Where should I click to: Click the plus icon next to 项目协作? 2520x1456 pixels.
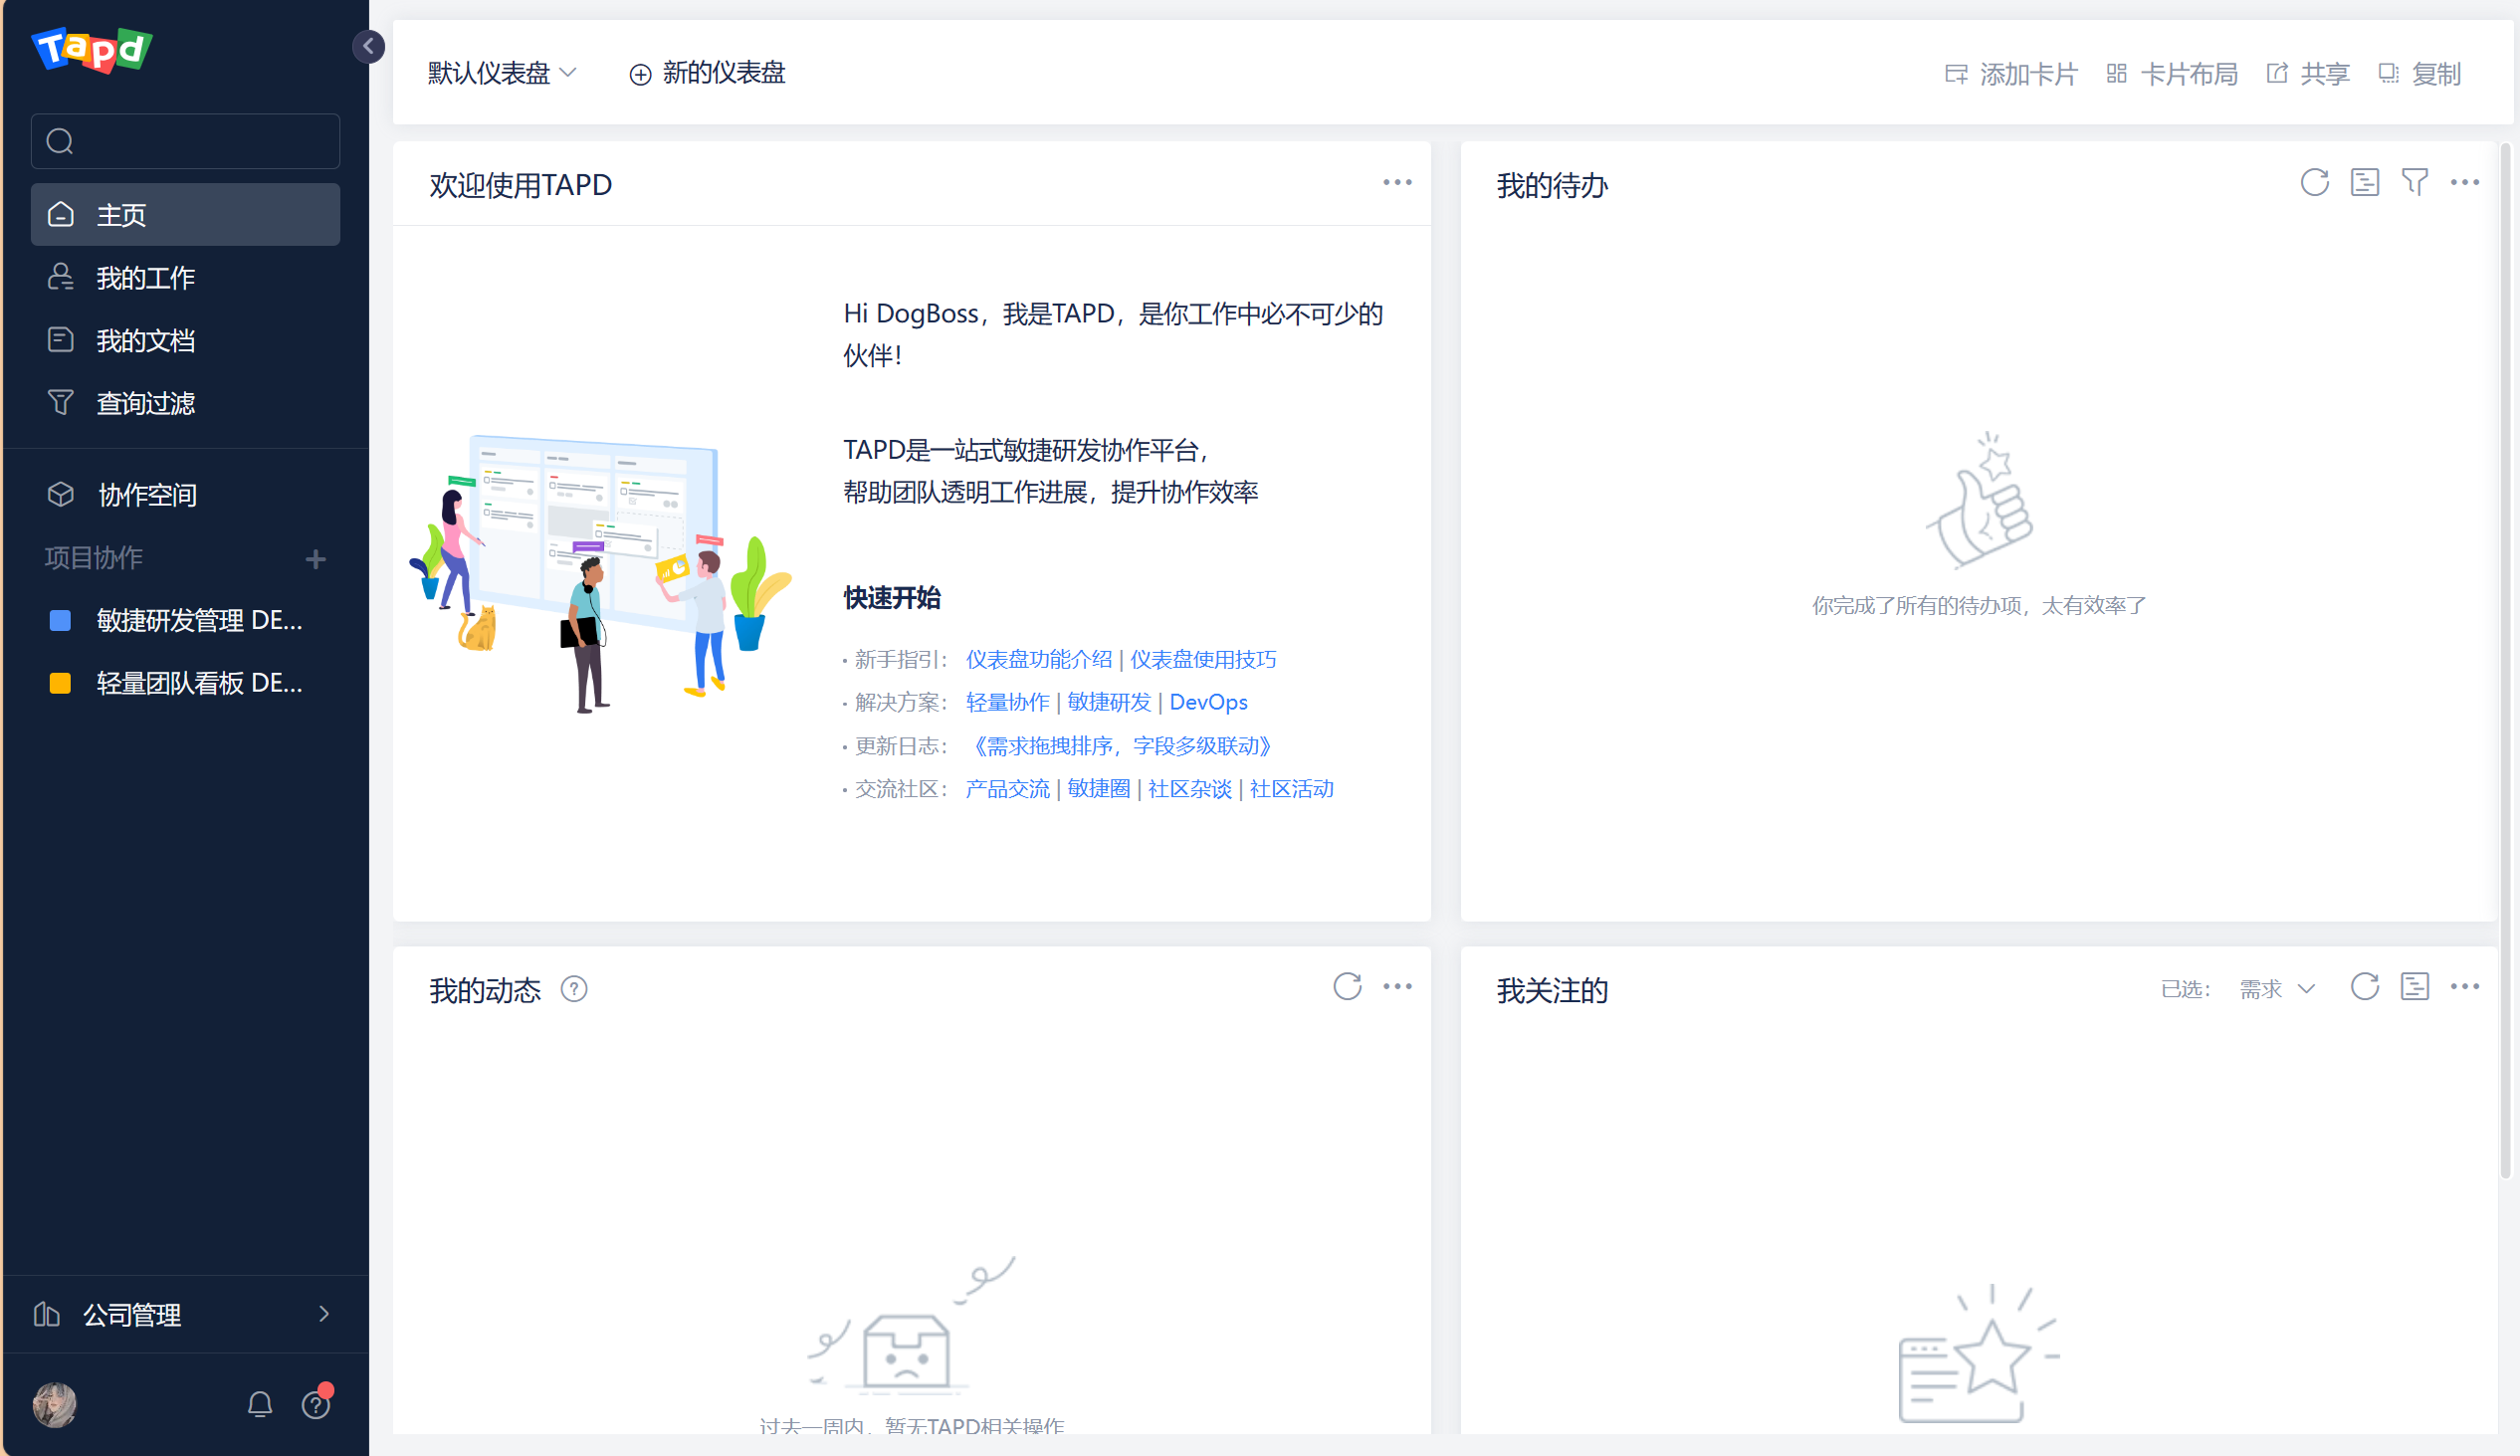[x=316, y=559]
